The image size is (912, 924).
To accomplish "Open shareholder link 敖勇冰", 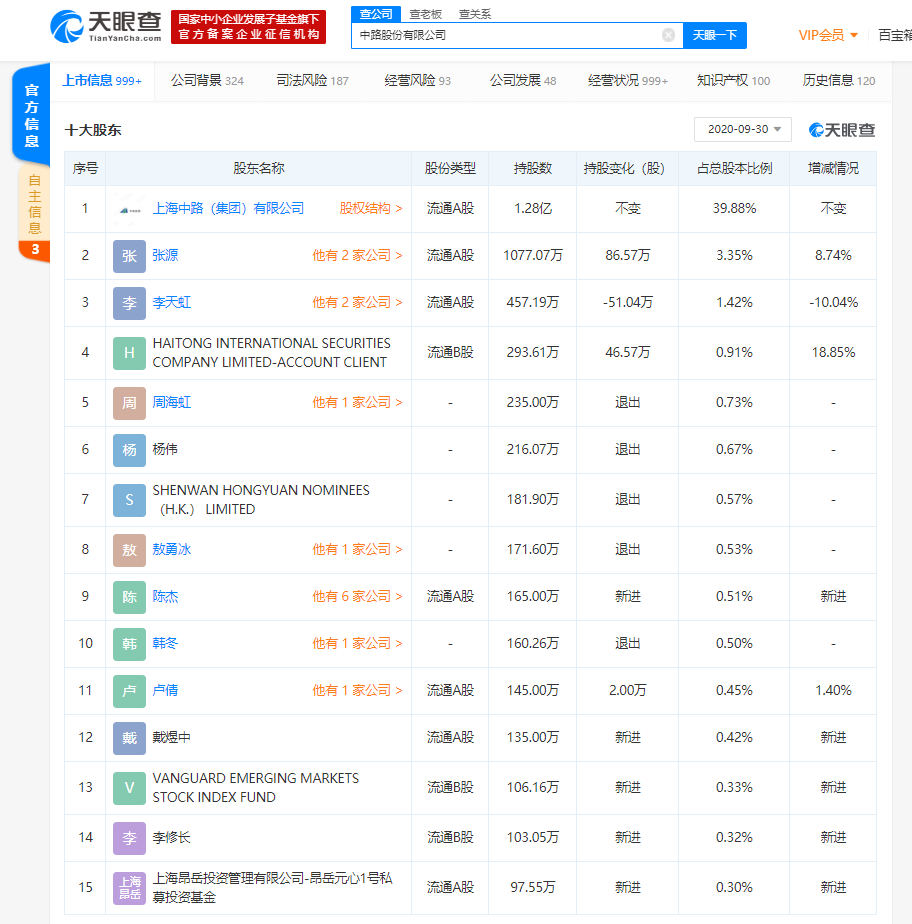I will [171, 550].
